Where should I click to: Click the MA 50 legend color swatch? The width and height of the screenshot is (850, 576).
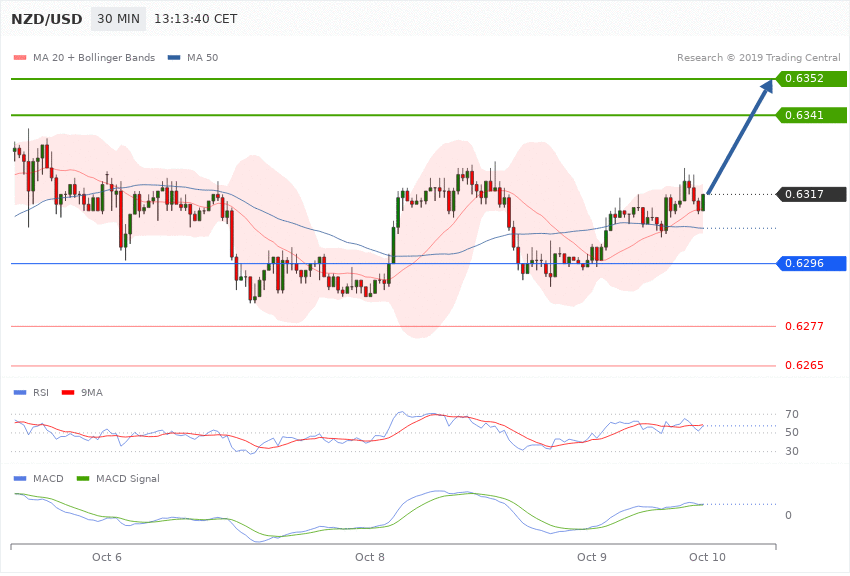pos(174,57)
